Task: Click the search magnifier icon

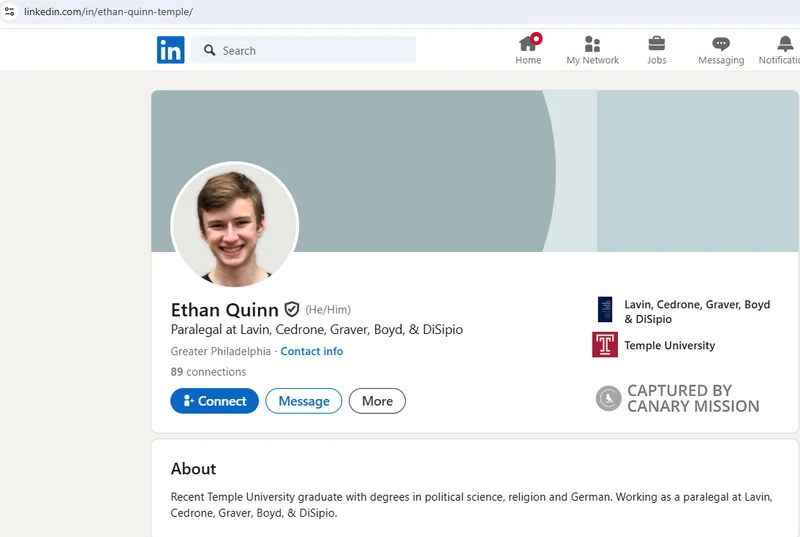Action: click(x=209, y=50)
